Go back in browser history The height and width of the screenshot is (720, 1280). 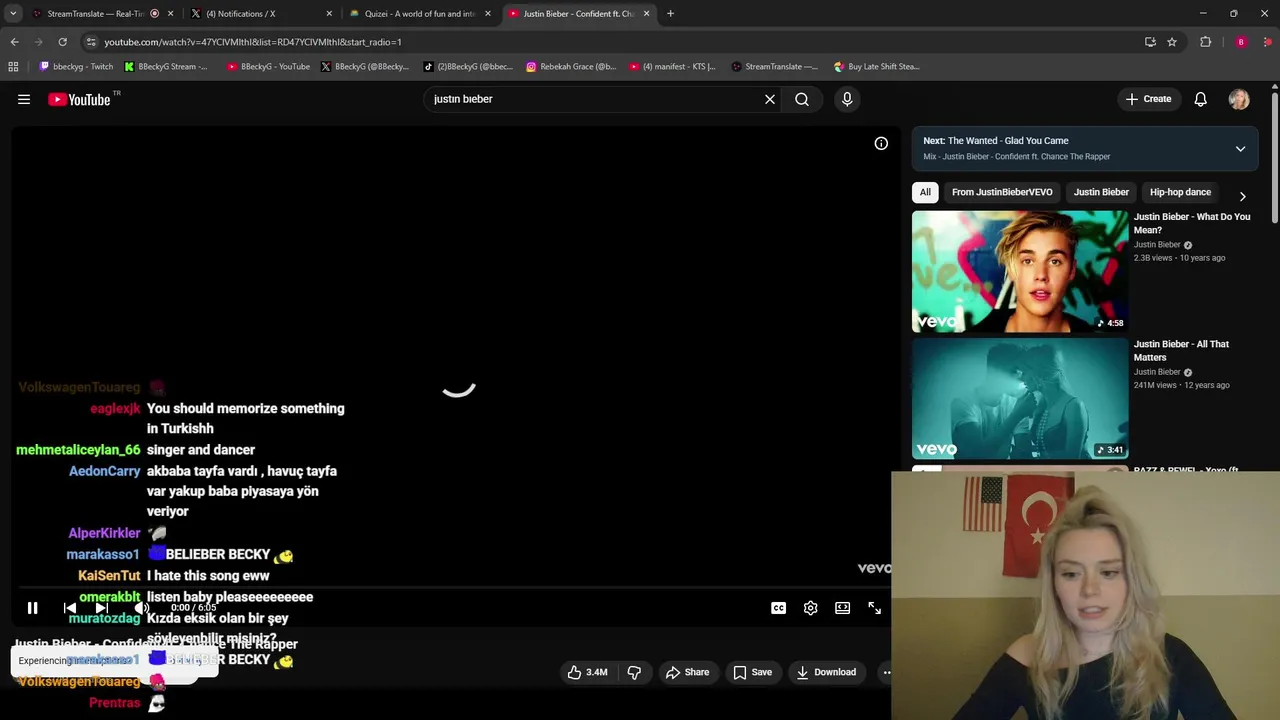point(14,42)
